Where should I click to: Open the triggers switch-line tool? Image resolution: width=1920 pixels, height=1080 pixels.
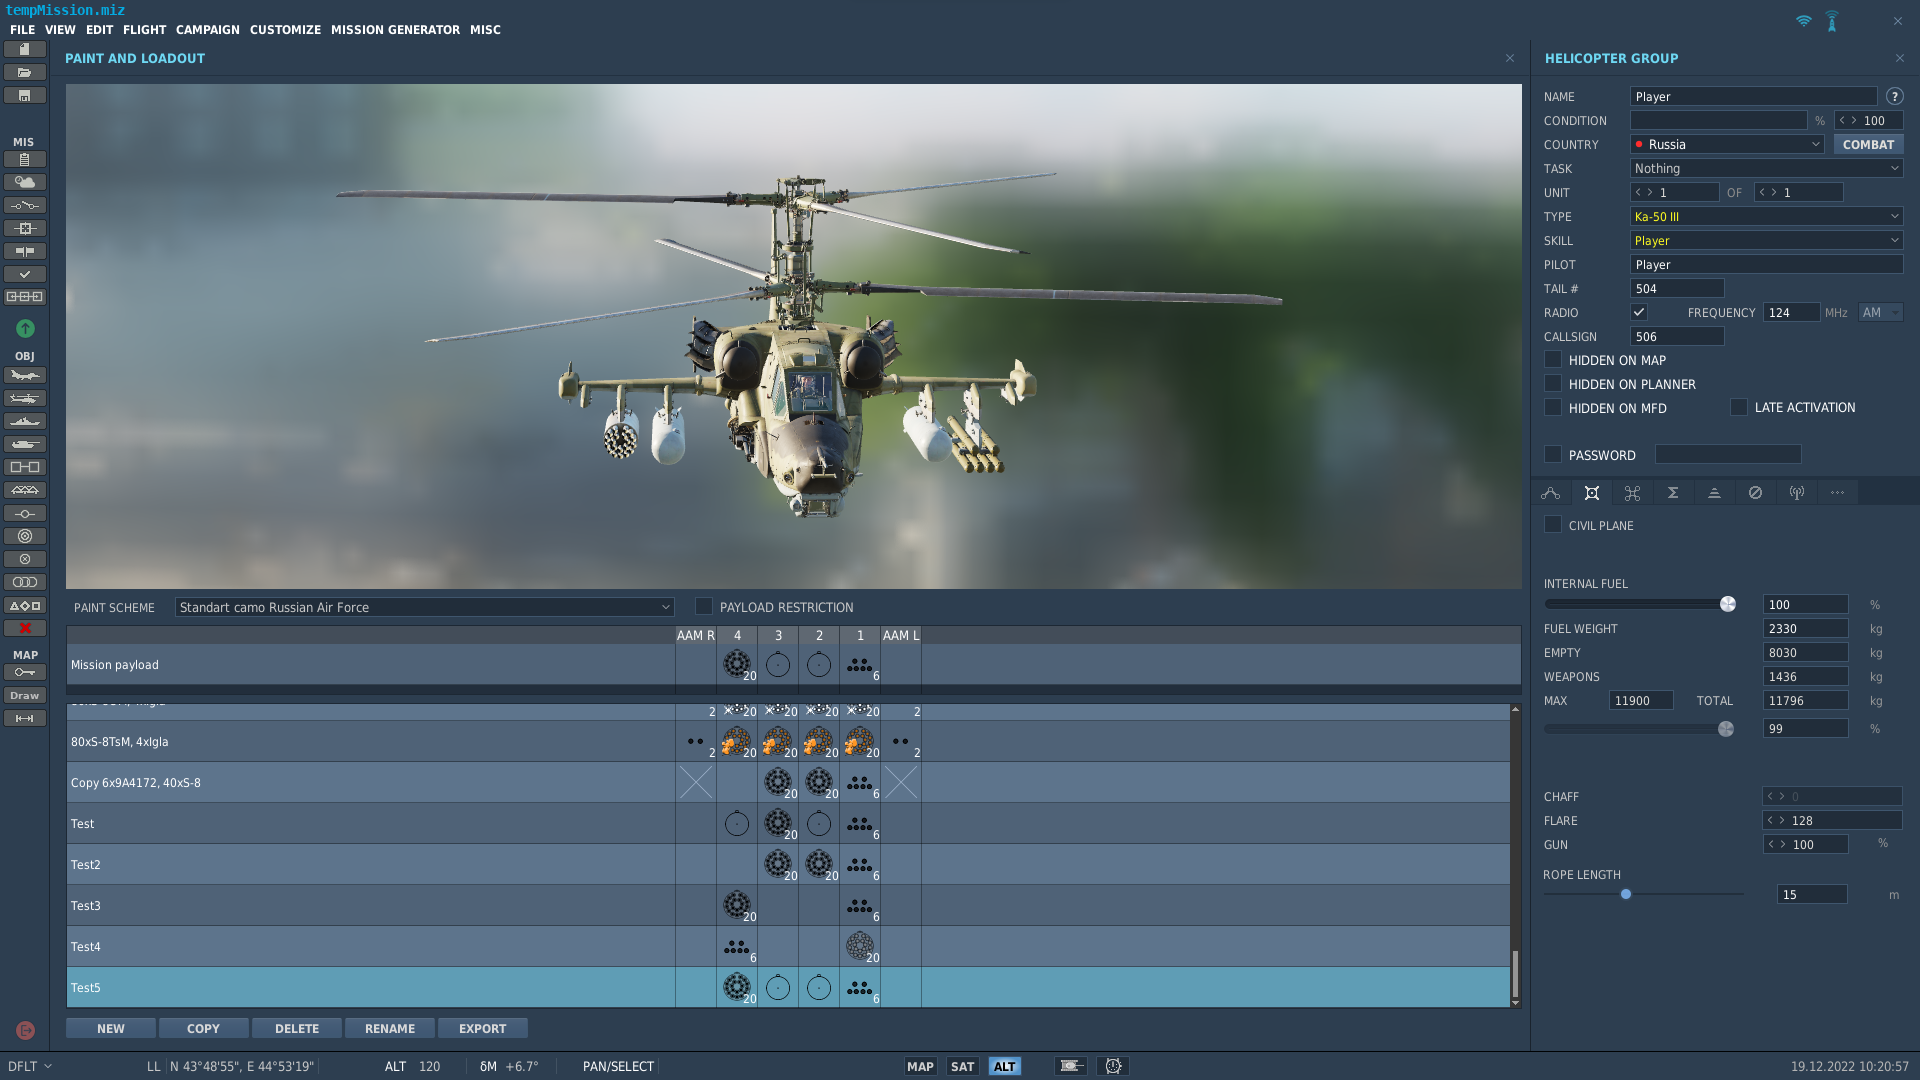25,205
